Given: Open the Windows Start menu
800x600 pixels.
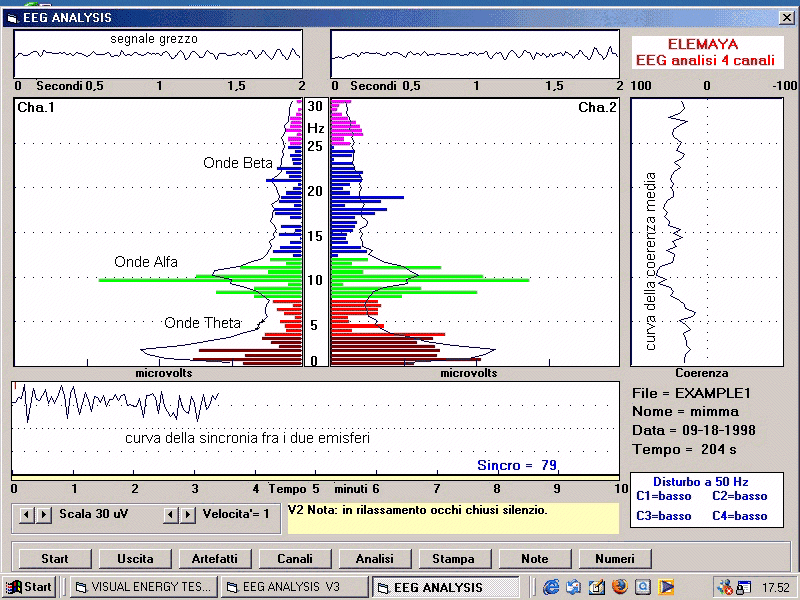Looking at the screenshot, I should pyautogui.click(x=30, y=587).
